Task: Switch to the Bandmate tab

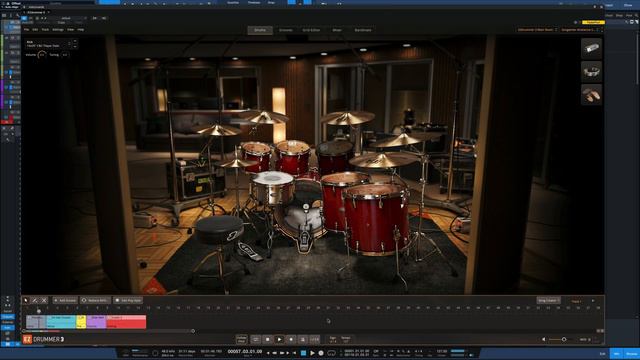Action: (x=363, y=30)
